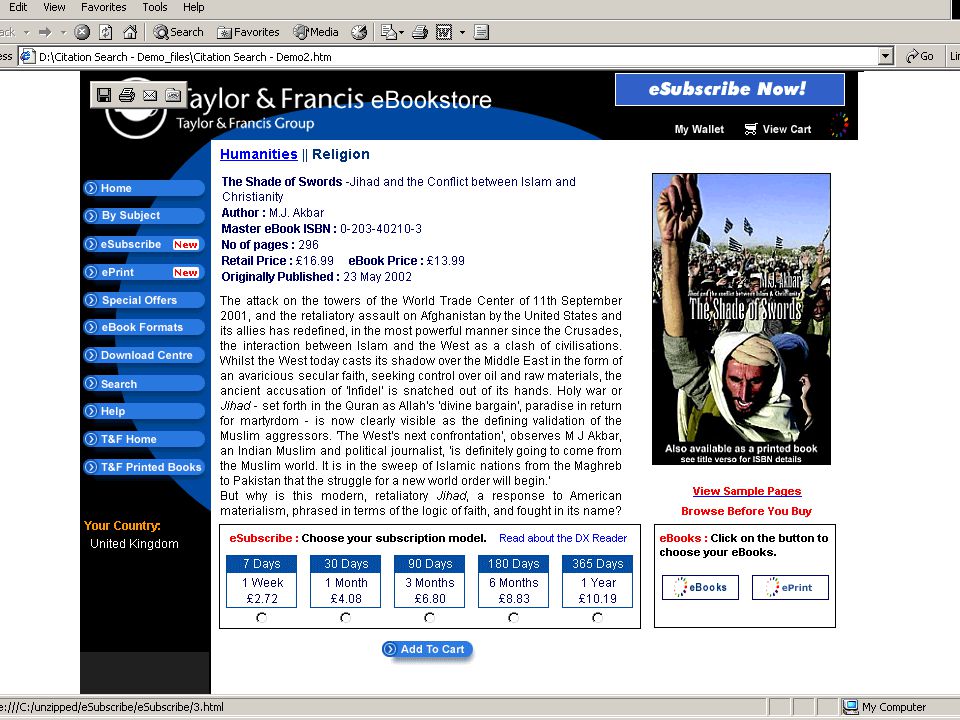
Task: Open By Subject sidebar item
Action: [x=144, y=216]
